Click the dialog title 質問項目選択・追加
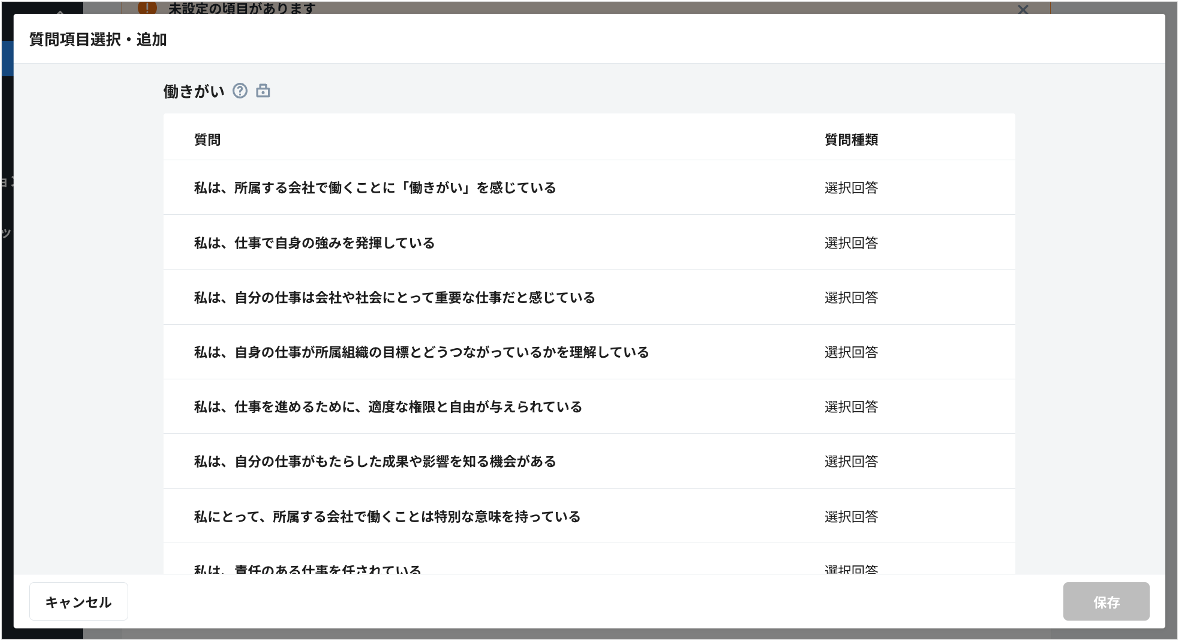The height and width of the screenshot is (640, 1178). [x=97, y=40]
